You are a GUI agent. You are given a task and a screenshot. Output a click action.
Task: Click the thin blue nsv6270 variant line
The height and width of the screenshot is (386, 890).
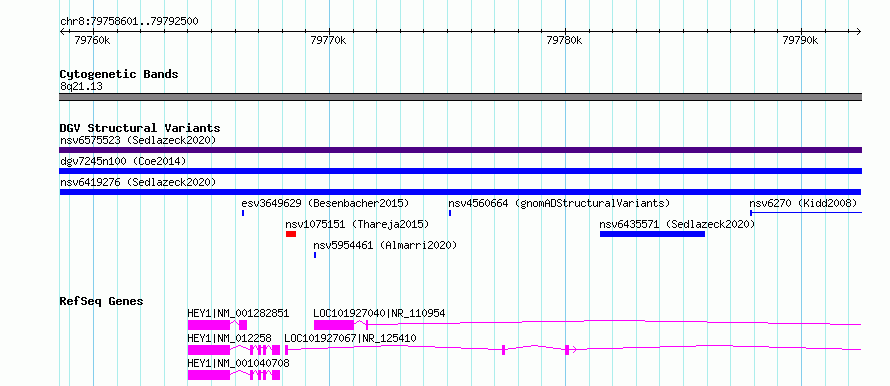click(x=806, y=213)
